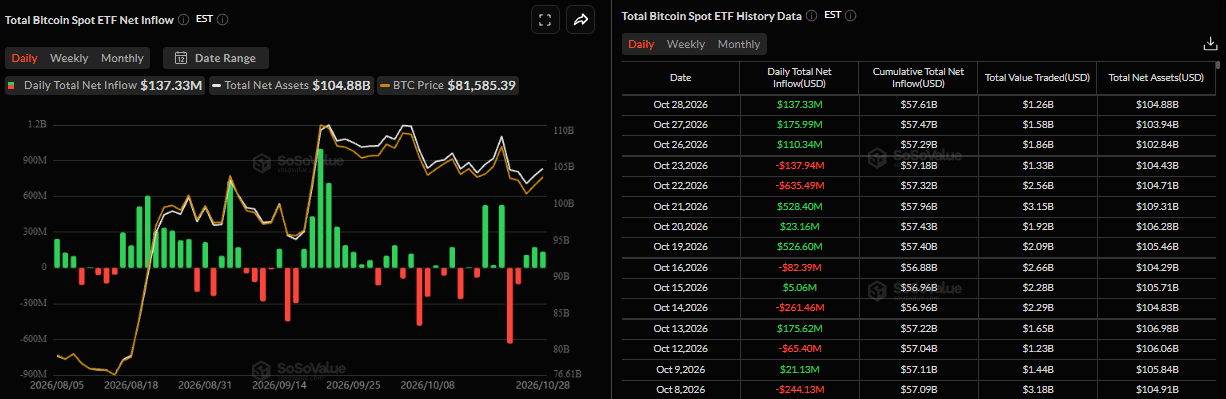Click the $109.31B net assets cell
This screenshot has height=399, width=1226.
pyautogui.click(x=1156, y=205)
